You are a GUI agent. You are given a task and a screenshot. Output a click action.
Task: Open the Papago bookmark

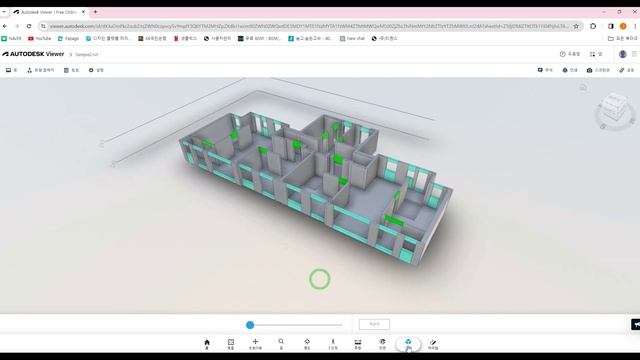coord(68,38)
